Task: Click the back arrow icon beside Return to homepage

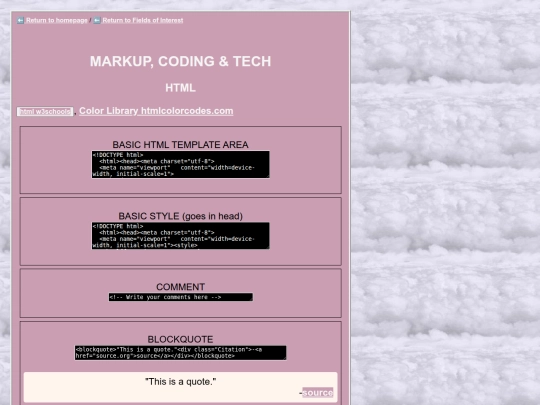Action: pyautogui.click(x=20, y=20)
